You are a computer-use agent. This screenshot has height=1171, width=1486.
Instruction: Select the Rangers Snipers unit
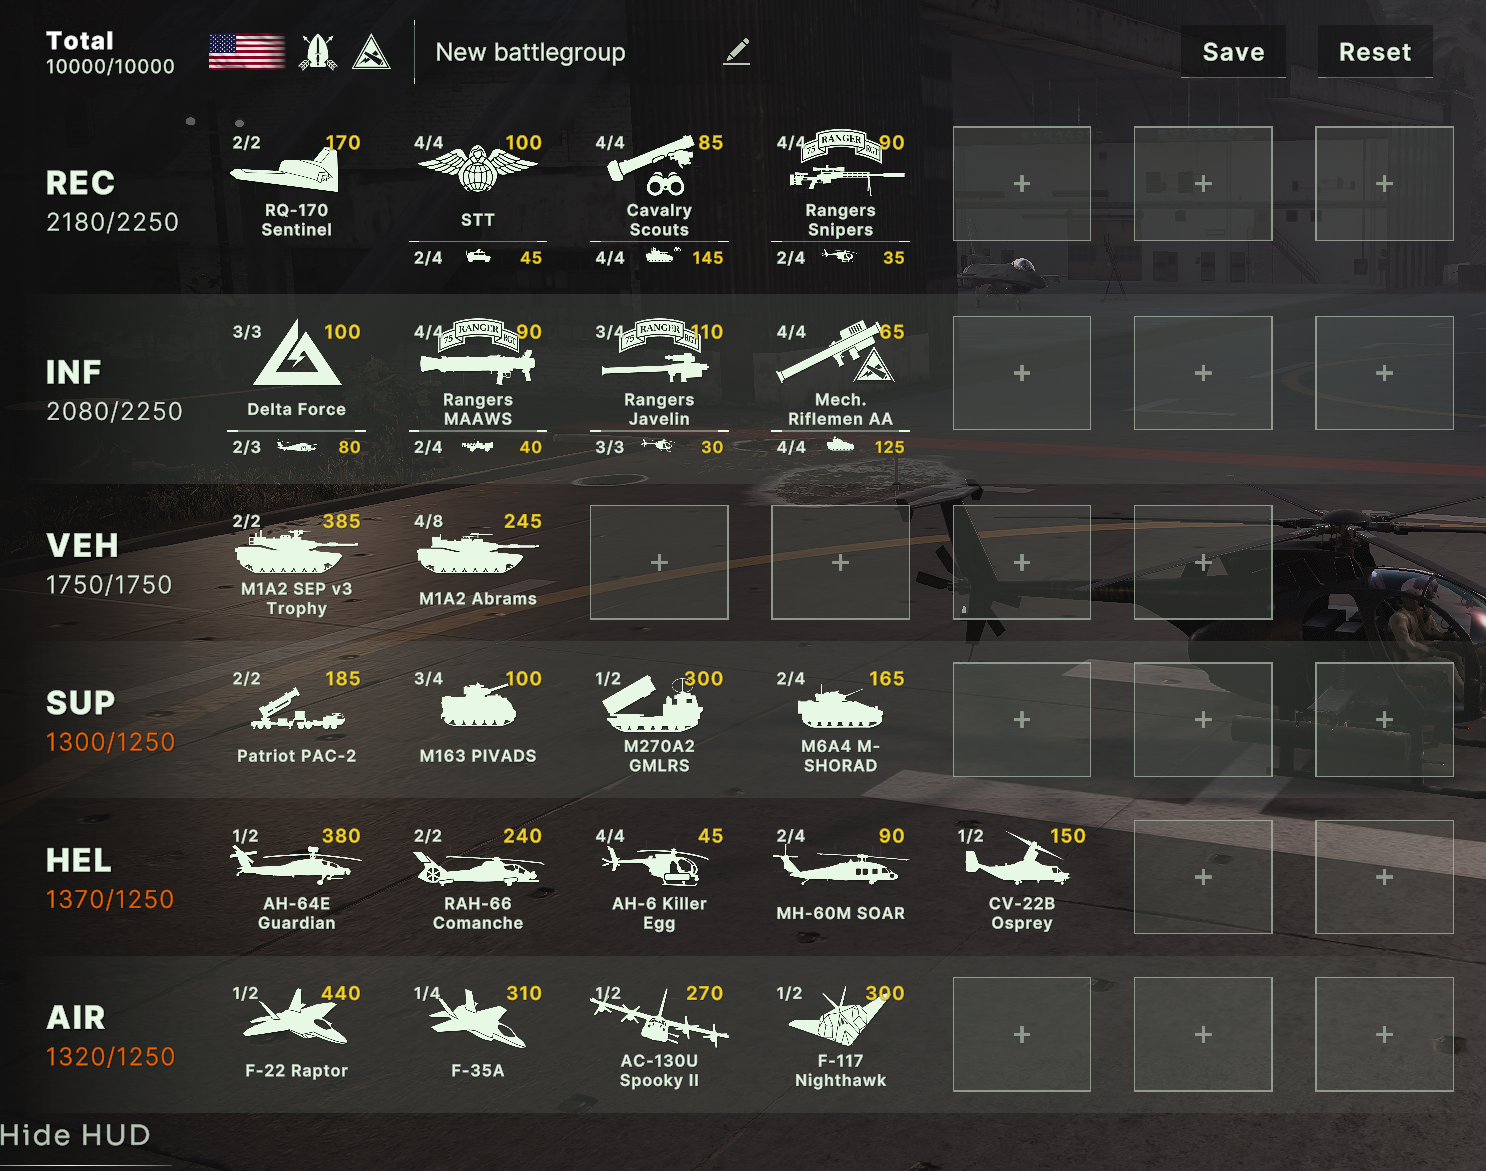click(x=840, y=183)
